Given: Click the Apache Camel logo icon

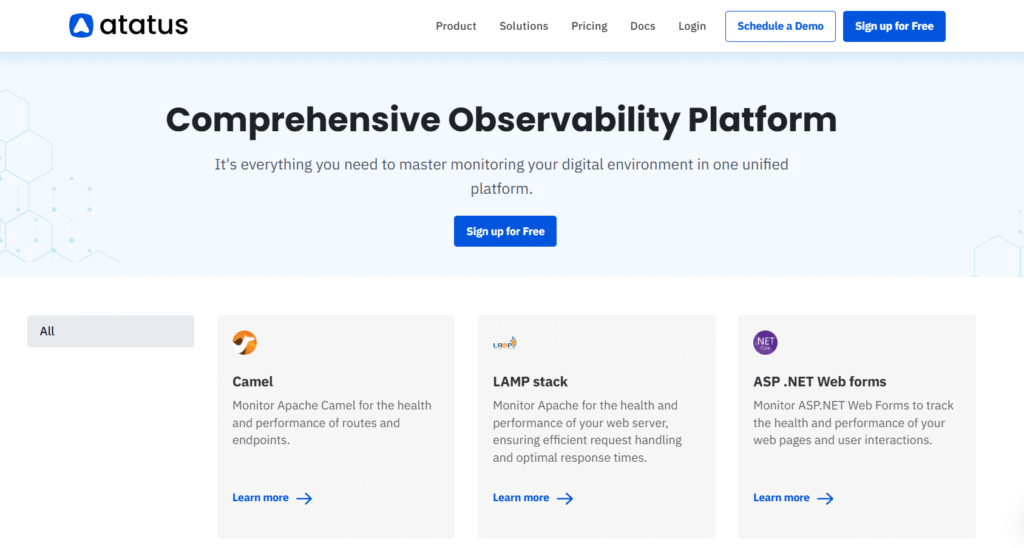Looking at the screenshot, I should pyautogui.click(x=245, y=343).
